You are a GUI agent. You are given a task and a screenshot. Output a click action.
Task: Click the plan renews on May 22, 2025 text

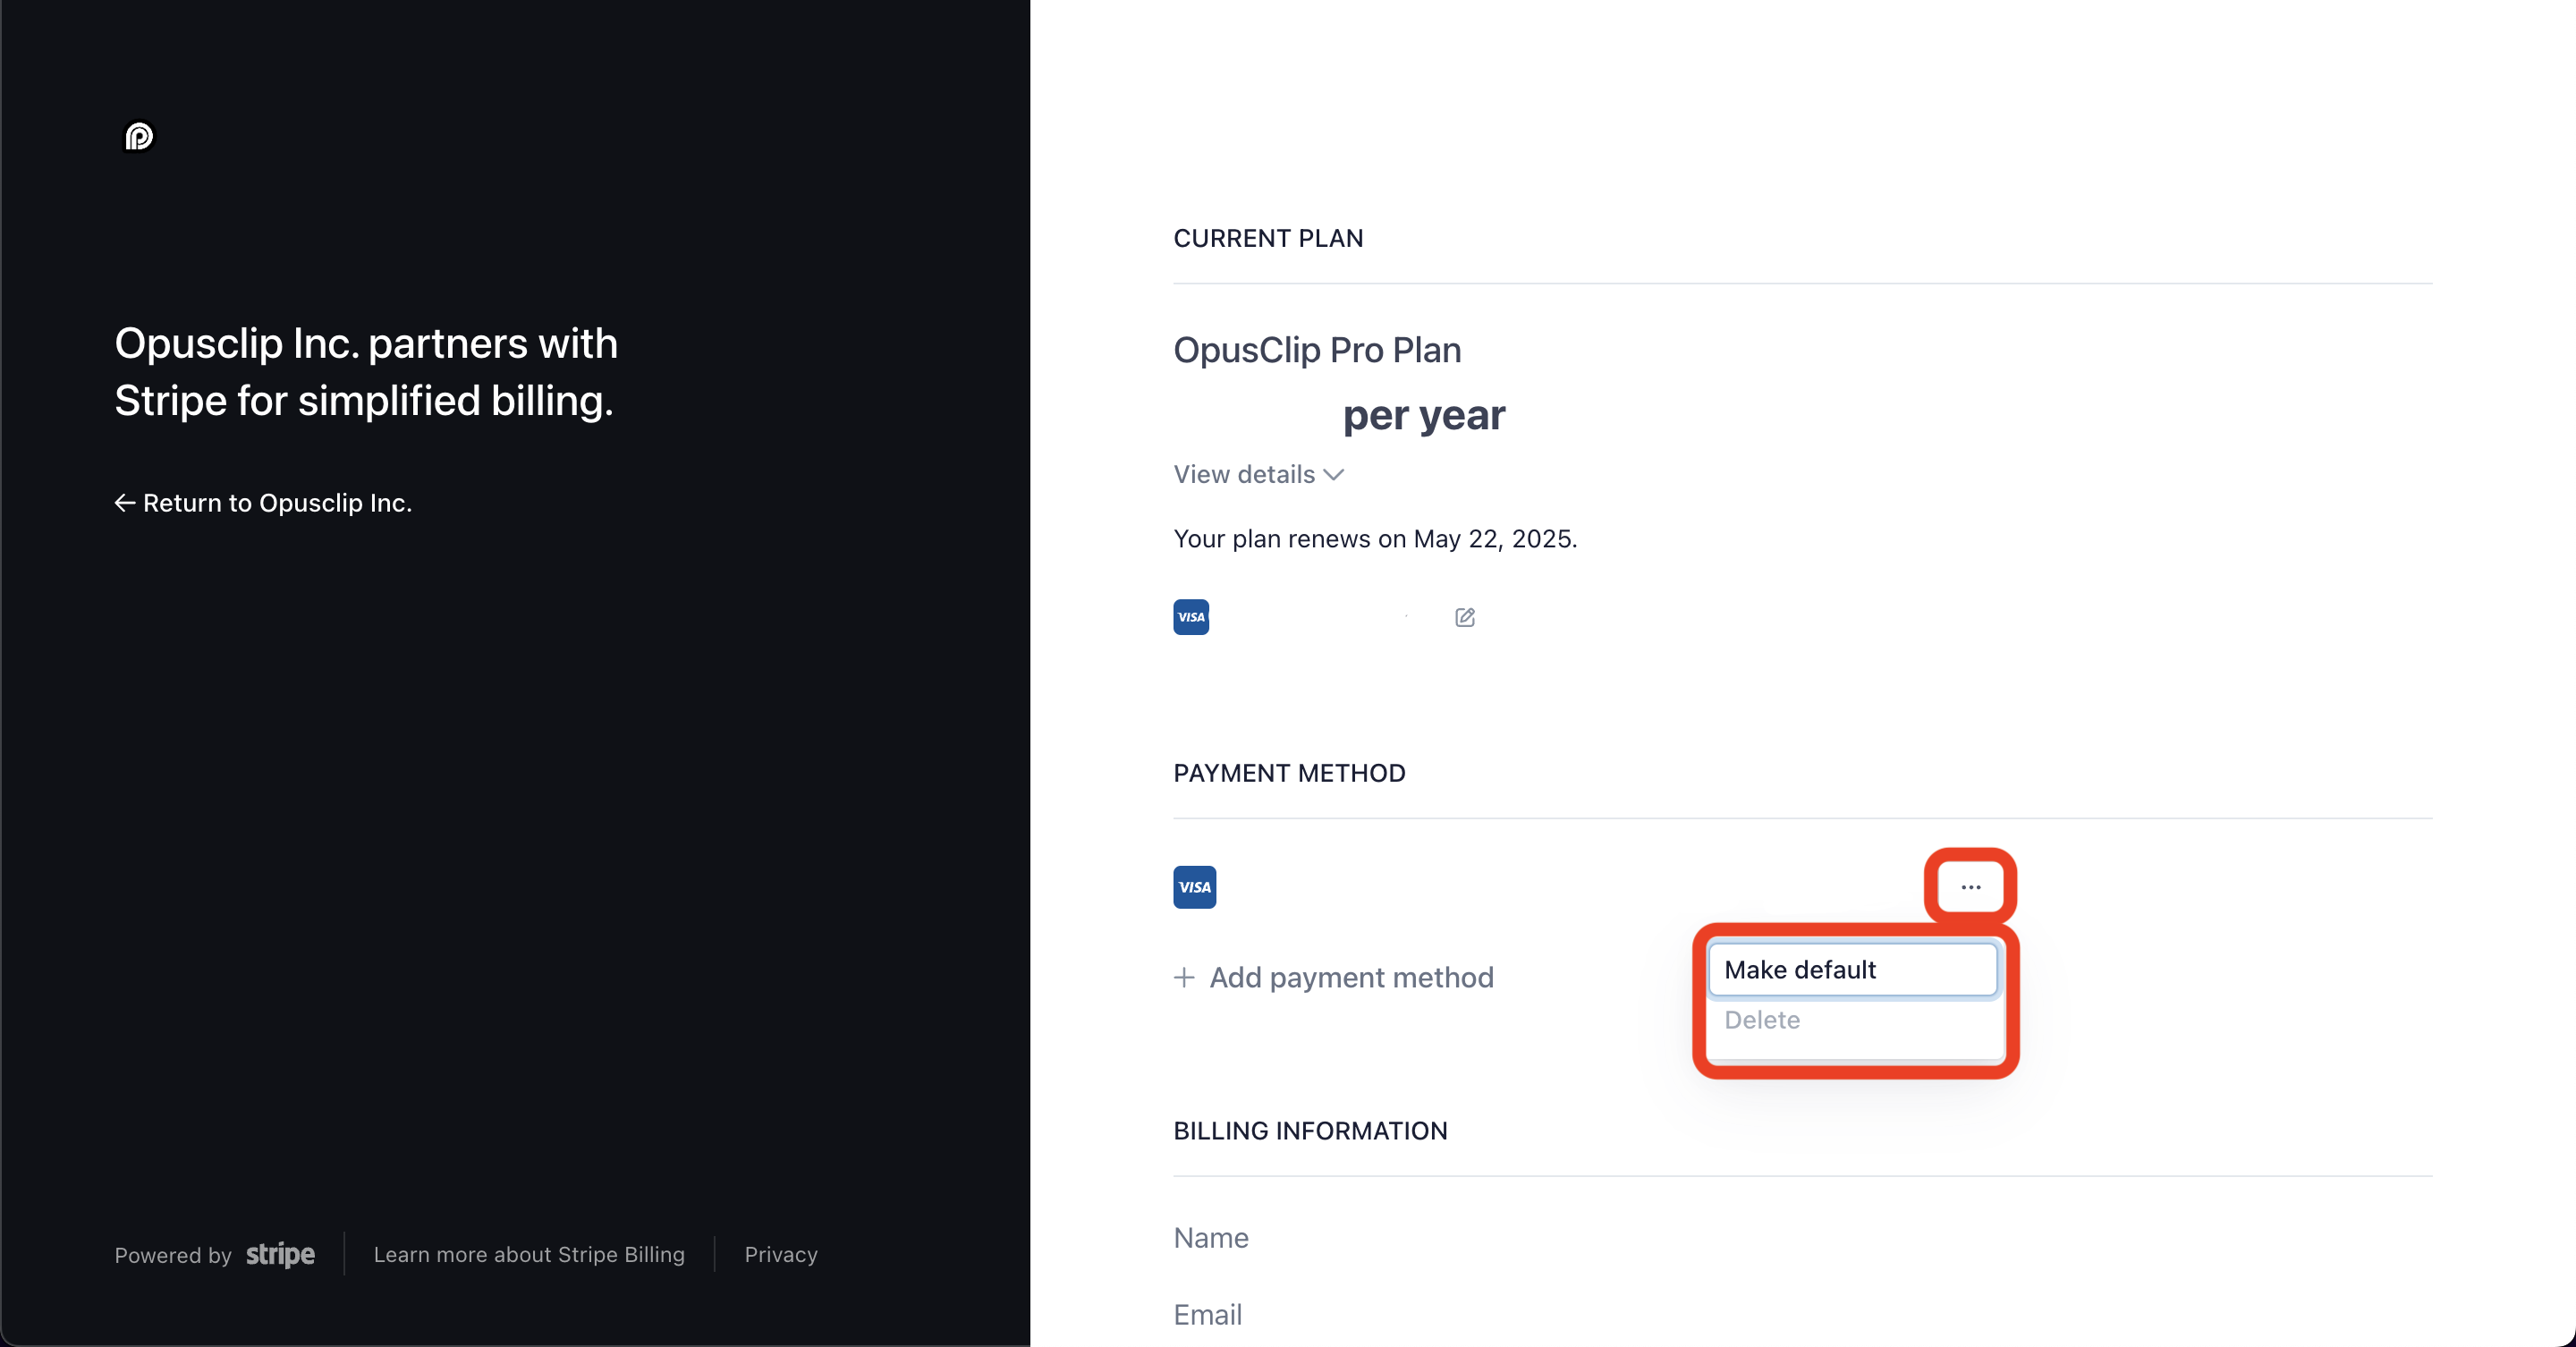[x=1375, y=539]
